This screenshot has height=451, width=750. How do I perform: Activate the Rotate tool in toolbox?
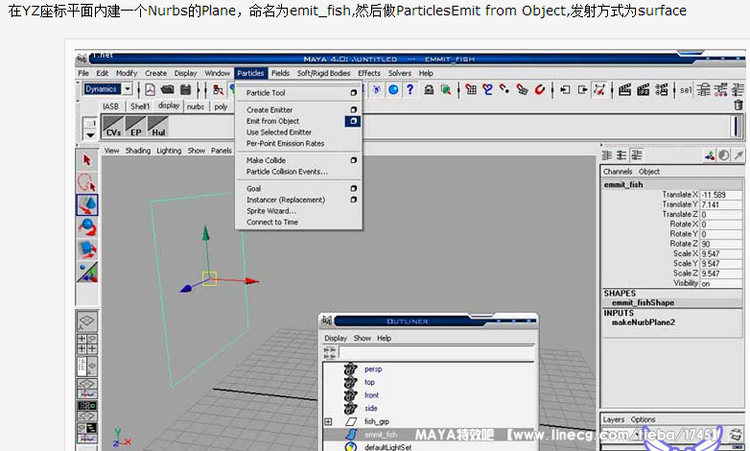(x=87, y=227)
